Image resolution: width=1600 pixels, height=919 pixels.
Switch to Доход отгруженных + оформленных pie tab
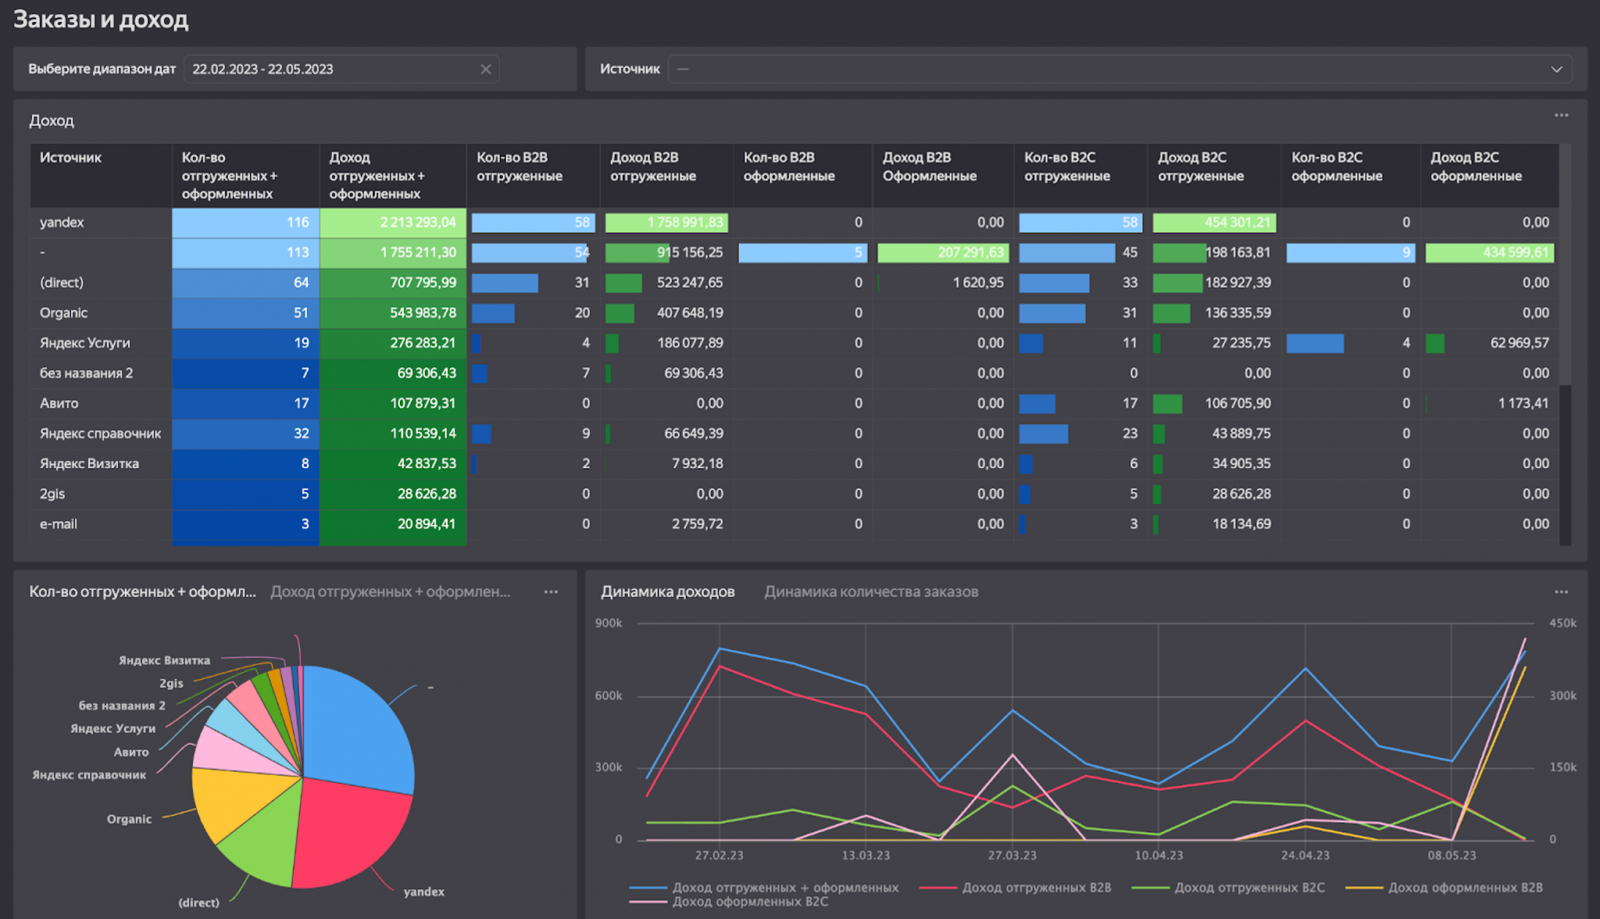(390, 592)
